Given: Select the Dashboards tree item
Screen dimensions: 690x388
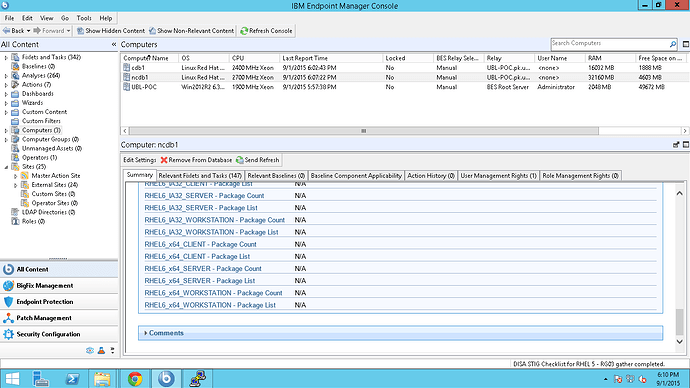Looking at the screenshot, I should [x=38, y=94].
